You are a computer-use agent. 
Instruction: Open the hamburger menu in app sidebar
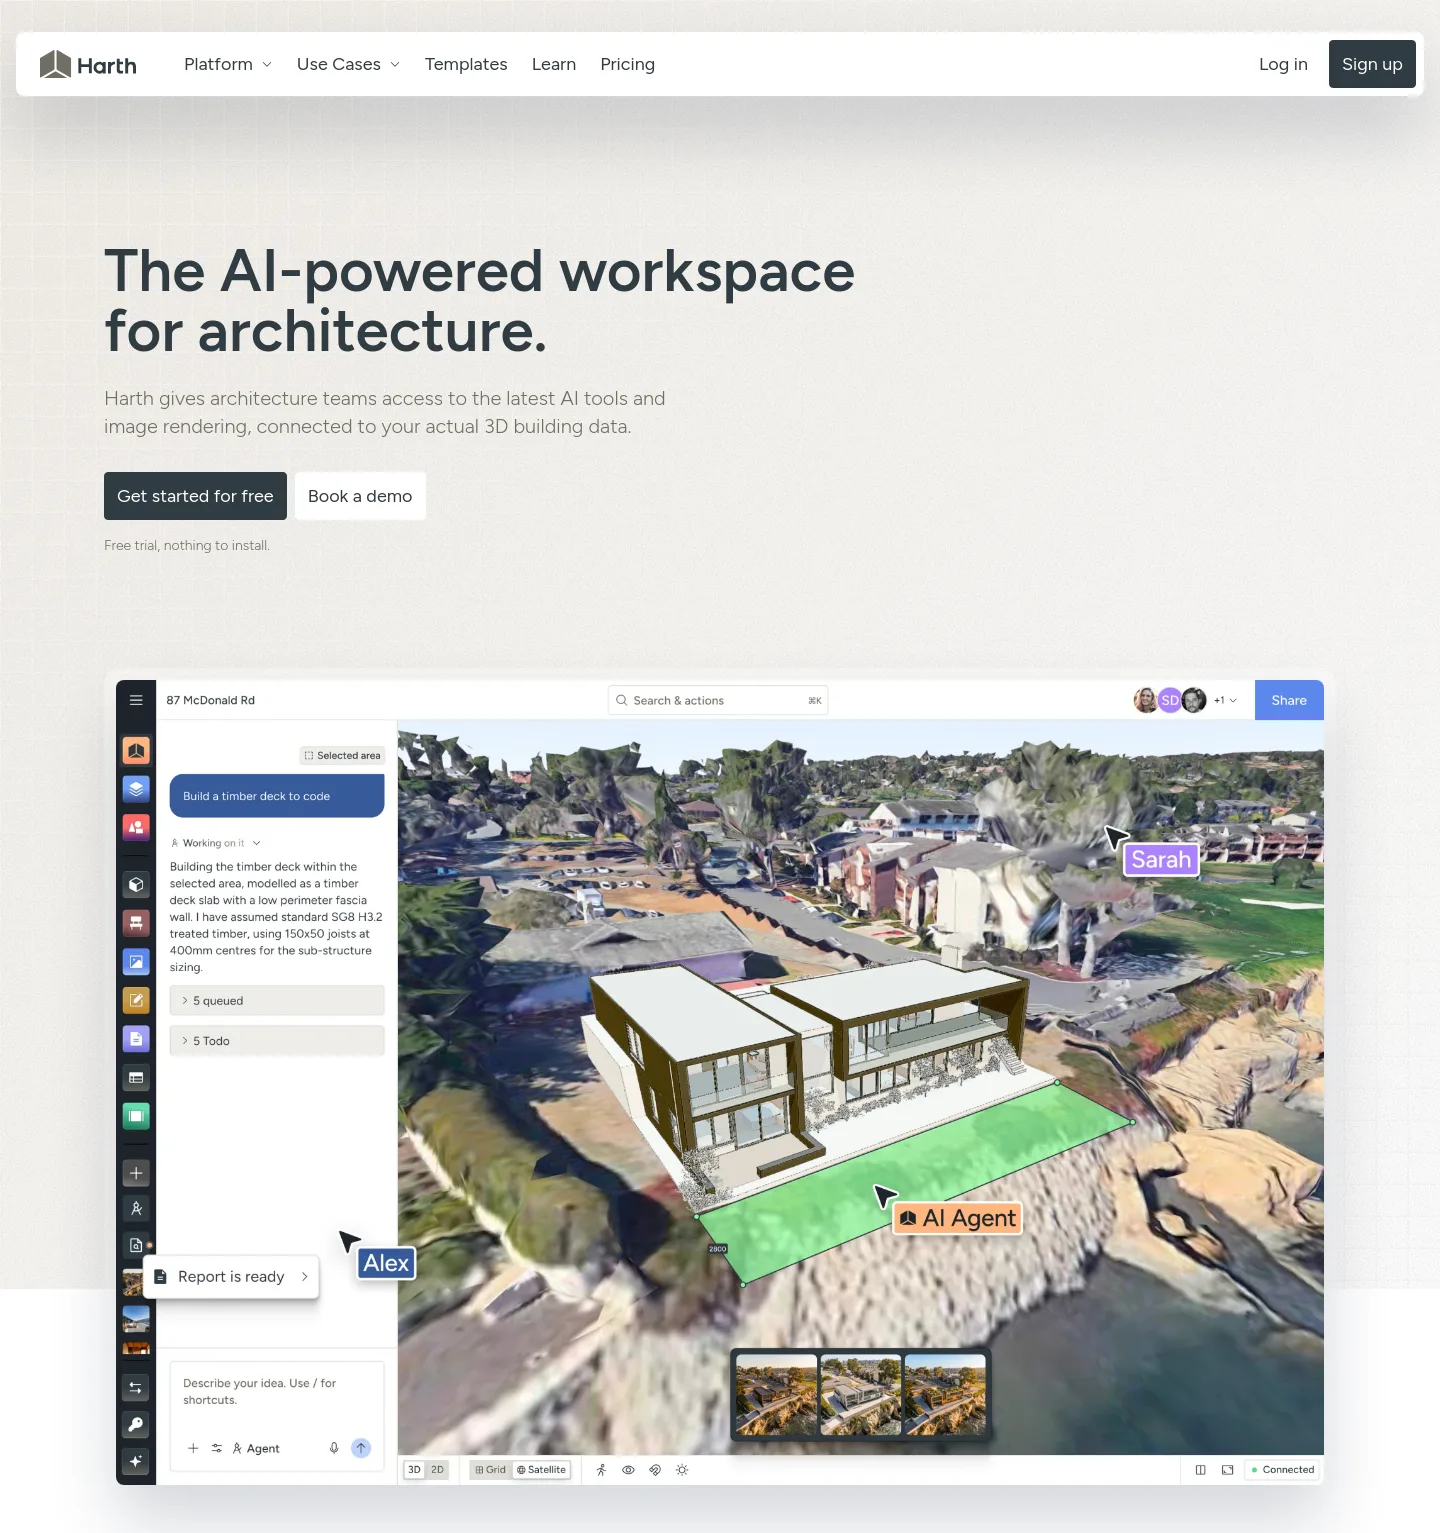136,700
